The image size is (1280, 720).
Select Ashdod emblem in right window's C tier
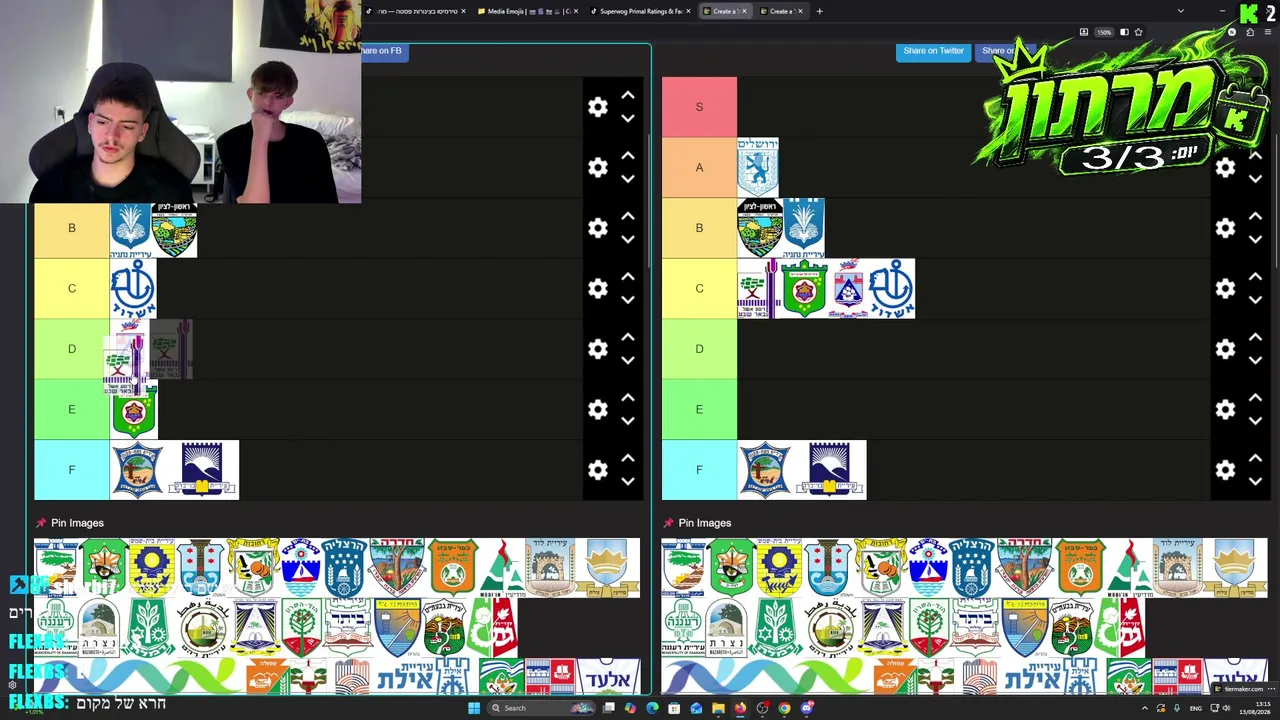[x=890, y=289]
